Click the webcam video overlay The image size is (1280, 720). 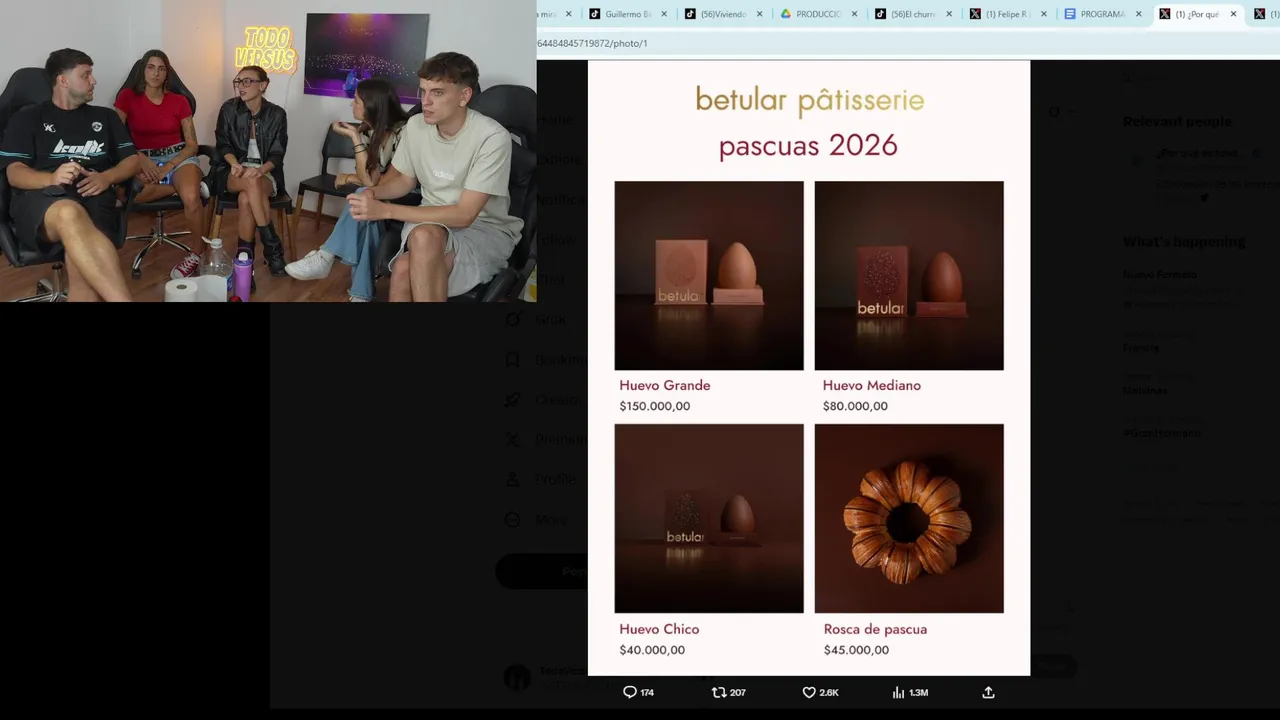click(x=268, y=151)
